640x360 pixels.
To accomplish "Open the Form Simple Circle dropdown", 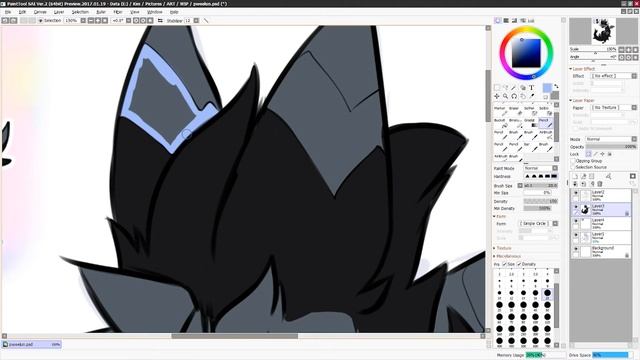I will tap(538, 224).
